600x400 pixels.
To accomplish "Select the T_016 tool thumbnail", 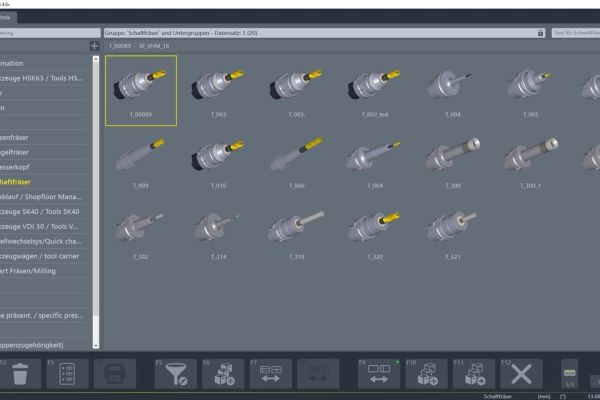I will coord(218,162).
